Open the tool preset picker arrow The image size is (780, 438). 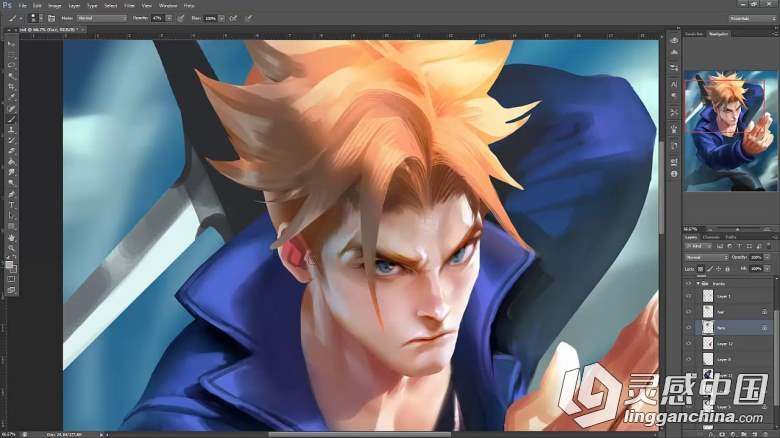[x=20, y=18]
